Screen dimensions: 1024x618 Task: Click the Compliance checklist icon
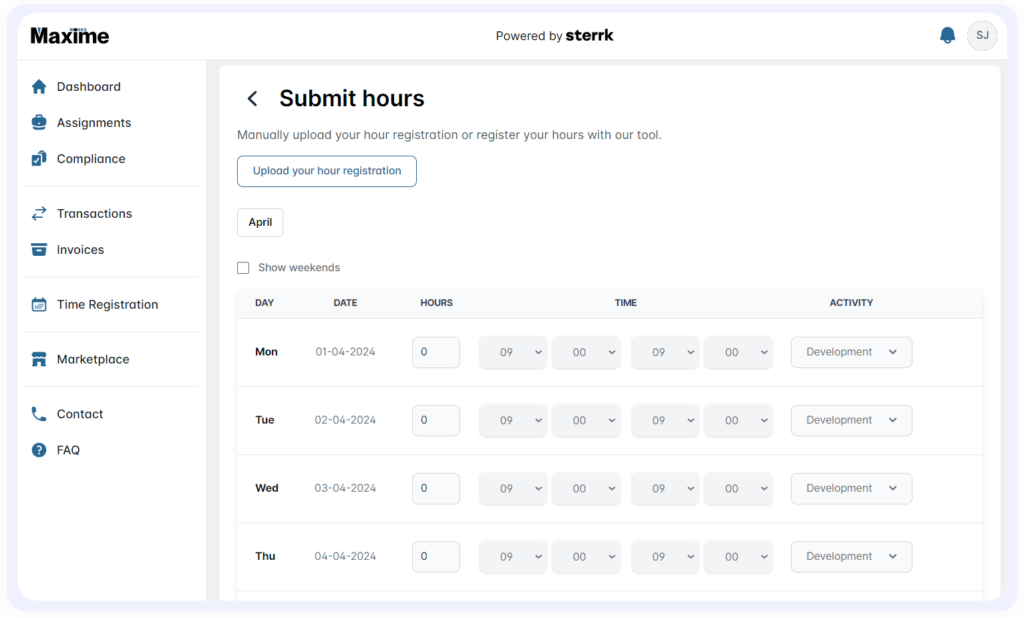39,159
